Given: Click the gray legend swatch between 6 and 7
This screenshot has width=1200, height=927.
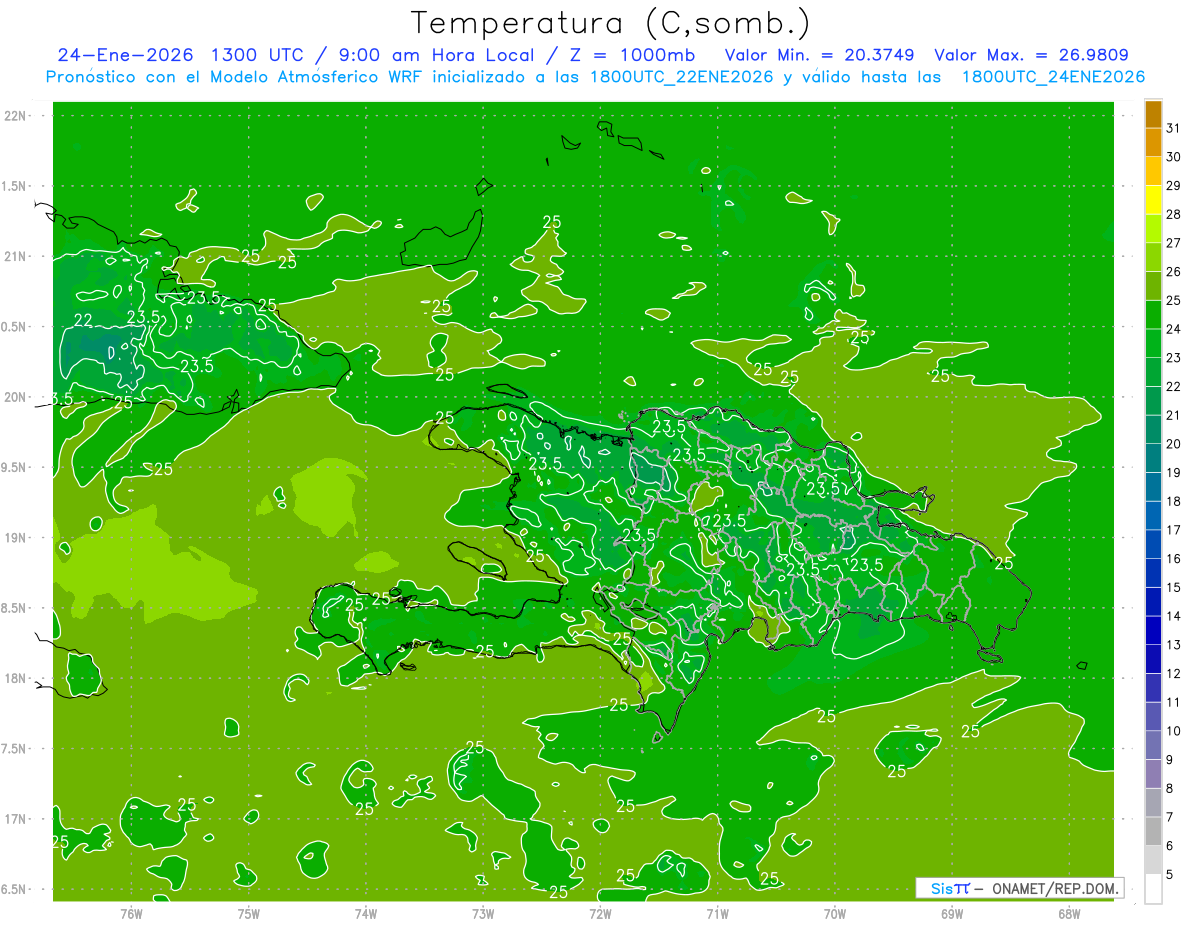Looking at the screenshot, I should [x=1153, y=832].
